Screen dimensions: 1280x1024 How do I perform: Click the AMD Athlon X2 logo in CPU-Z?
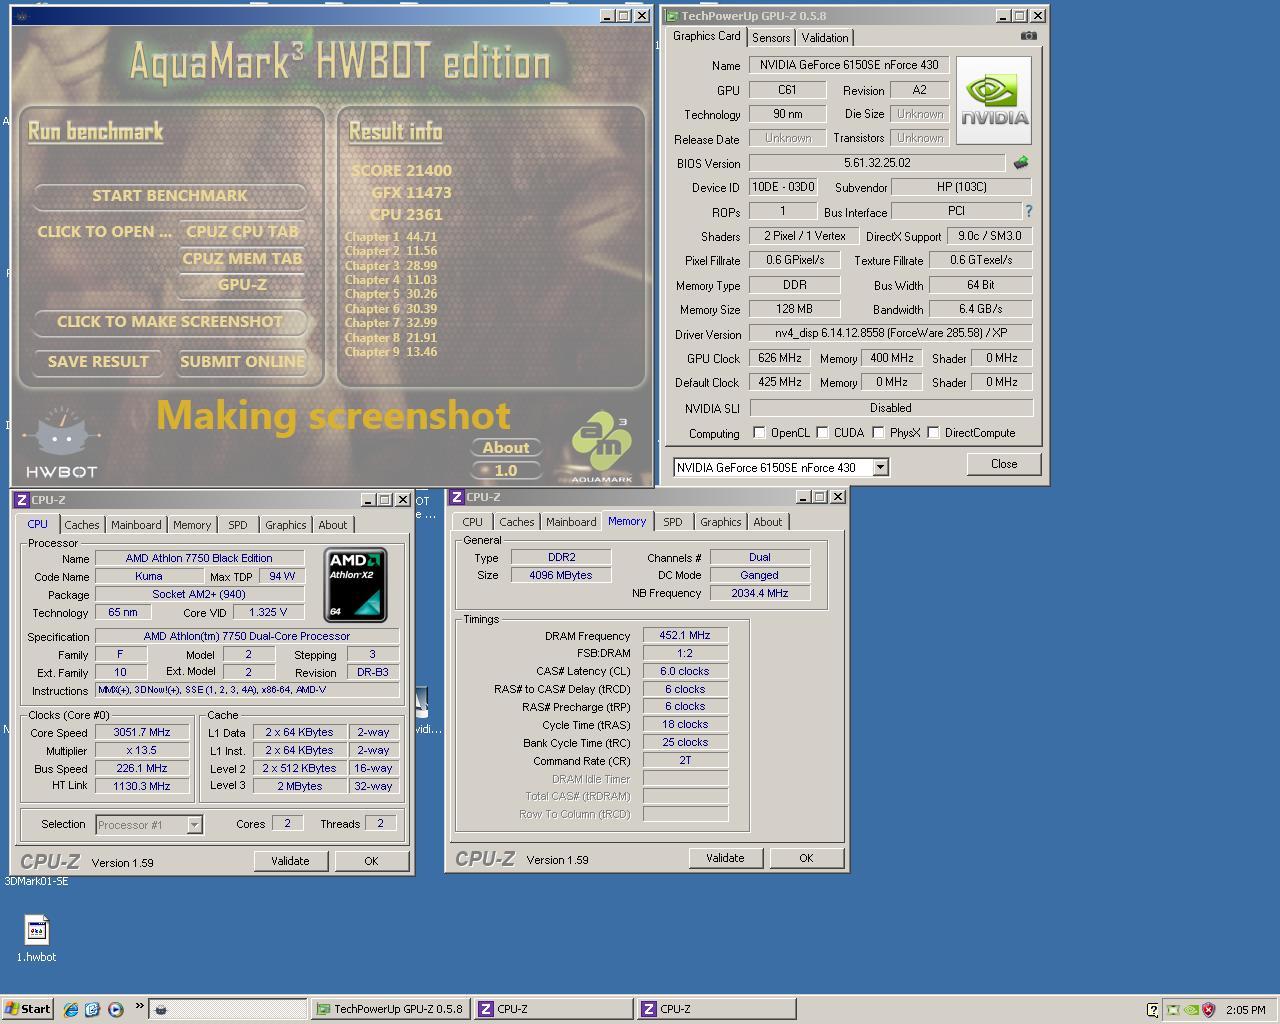click(x=355, y=584)
